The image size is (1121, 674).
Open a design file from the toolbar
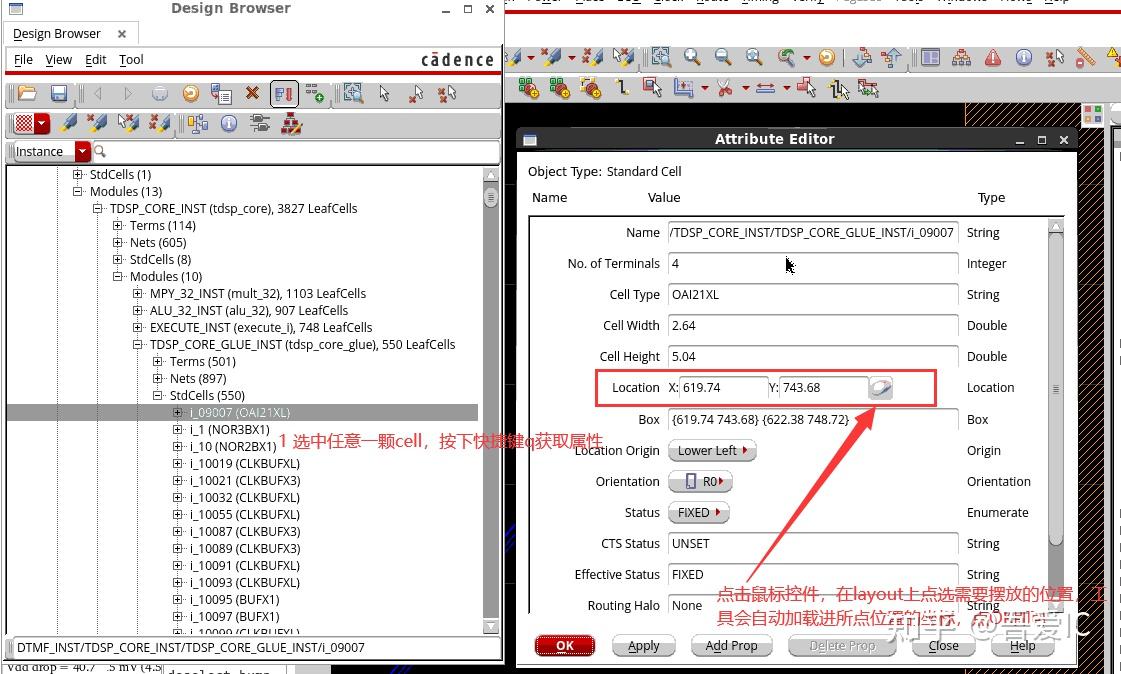click(25, 93)
